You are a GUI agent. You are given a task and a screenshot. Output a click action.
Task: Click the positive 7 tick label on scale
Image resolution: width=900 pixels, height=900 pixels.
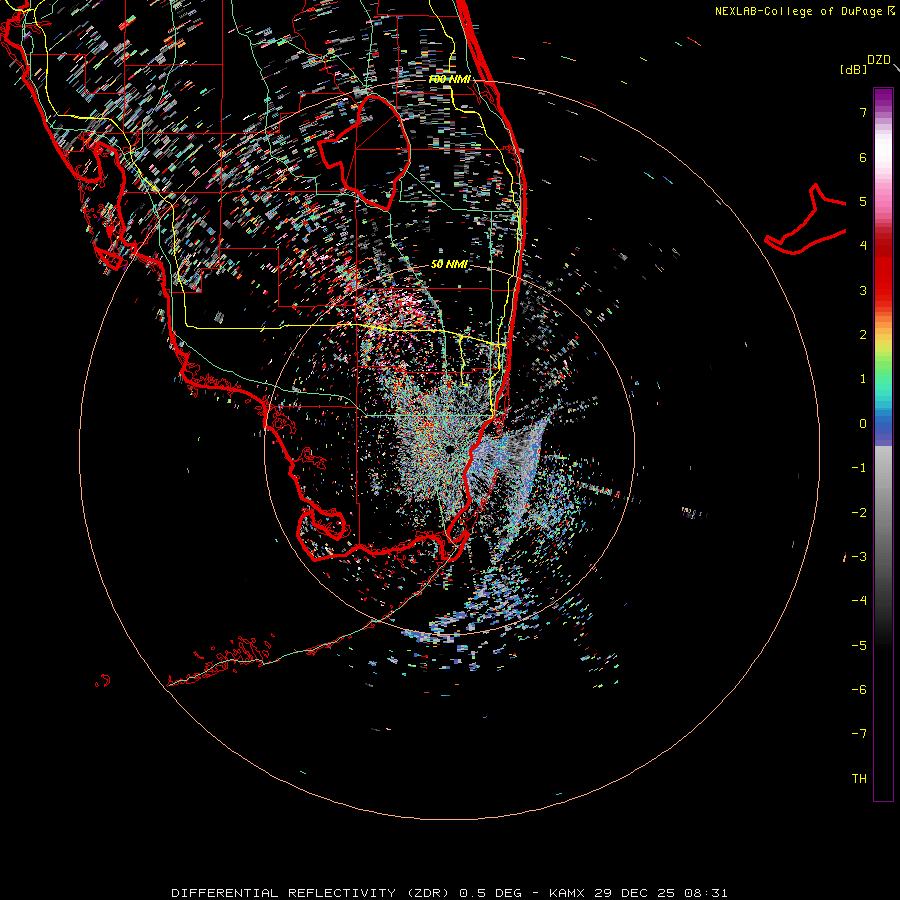pyautogui.click(x=863, y=112)
